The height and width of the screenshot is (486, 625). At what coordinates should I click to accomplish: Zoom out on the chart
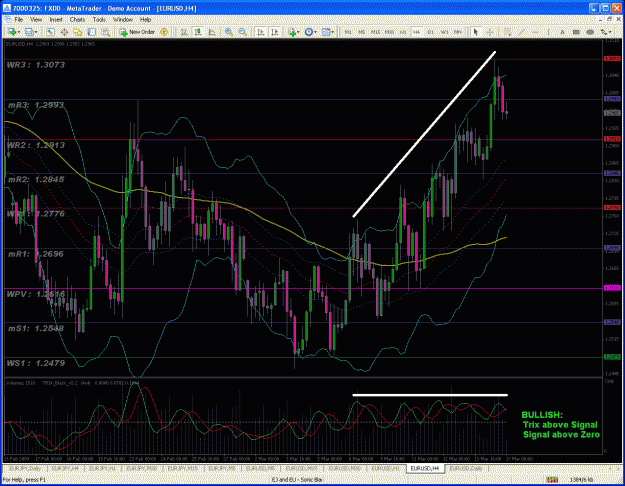click(242, 32)
